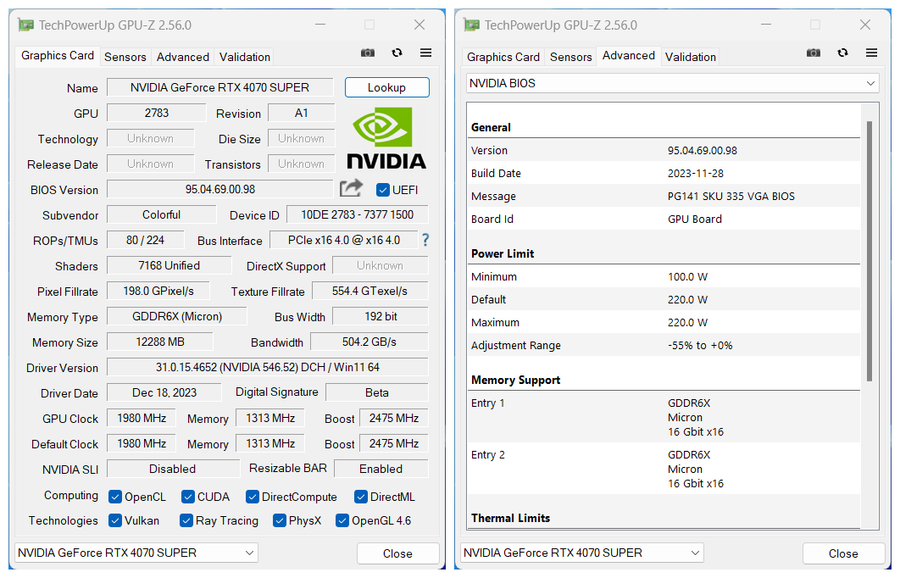Click the screenshot camera icon in left window
The height and width of the screenshot is (578, 900).
coord(368,53)
